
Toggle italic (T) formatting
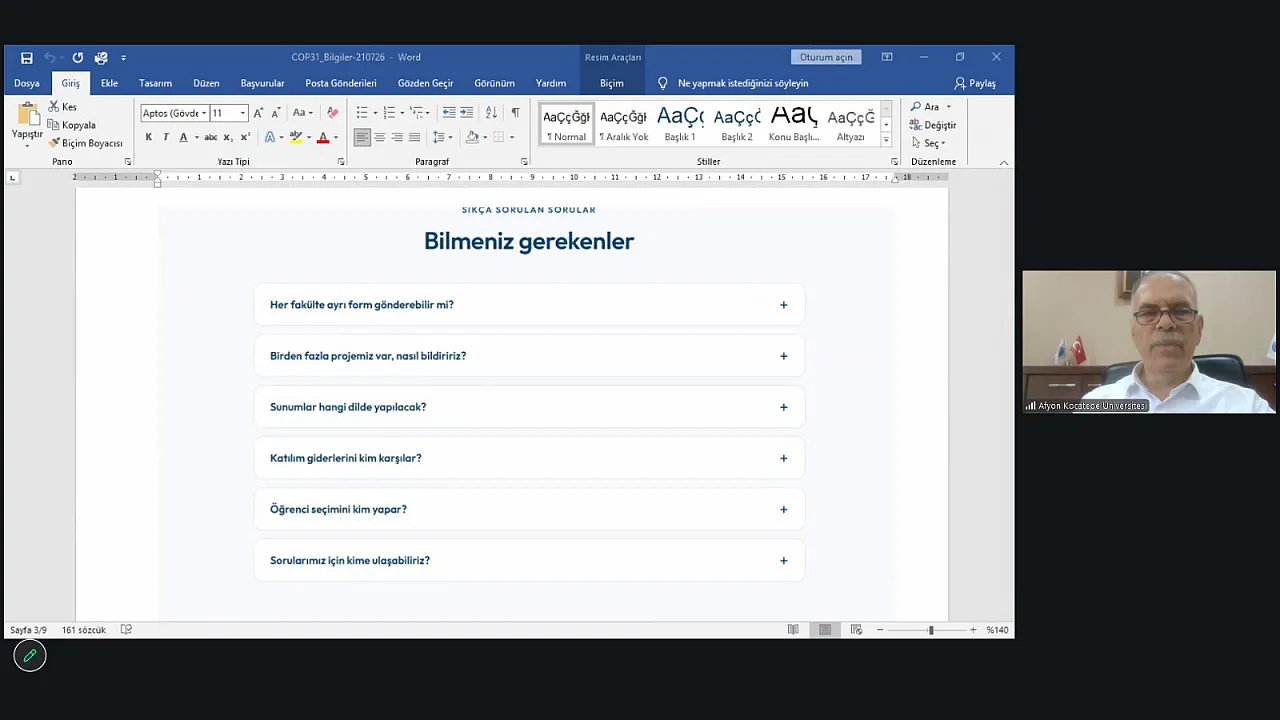(x=165, y=137)
